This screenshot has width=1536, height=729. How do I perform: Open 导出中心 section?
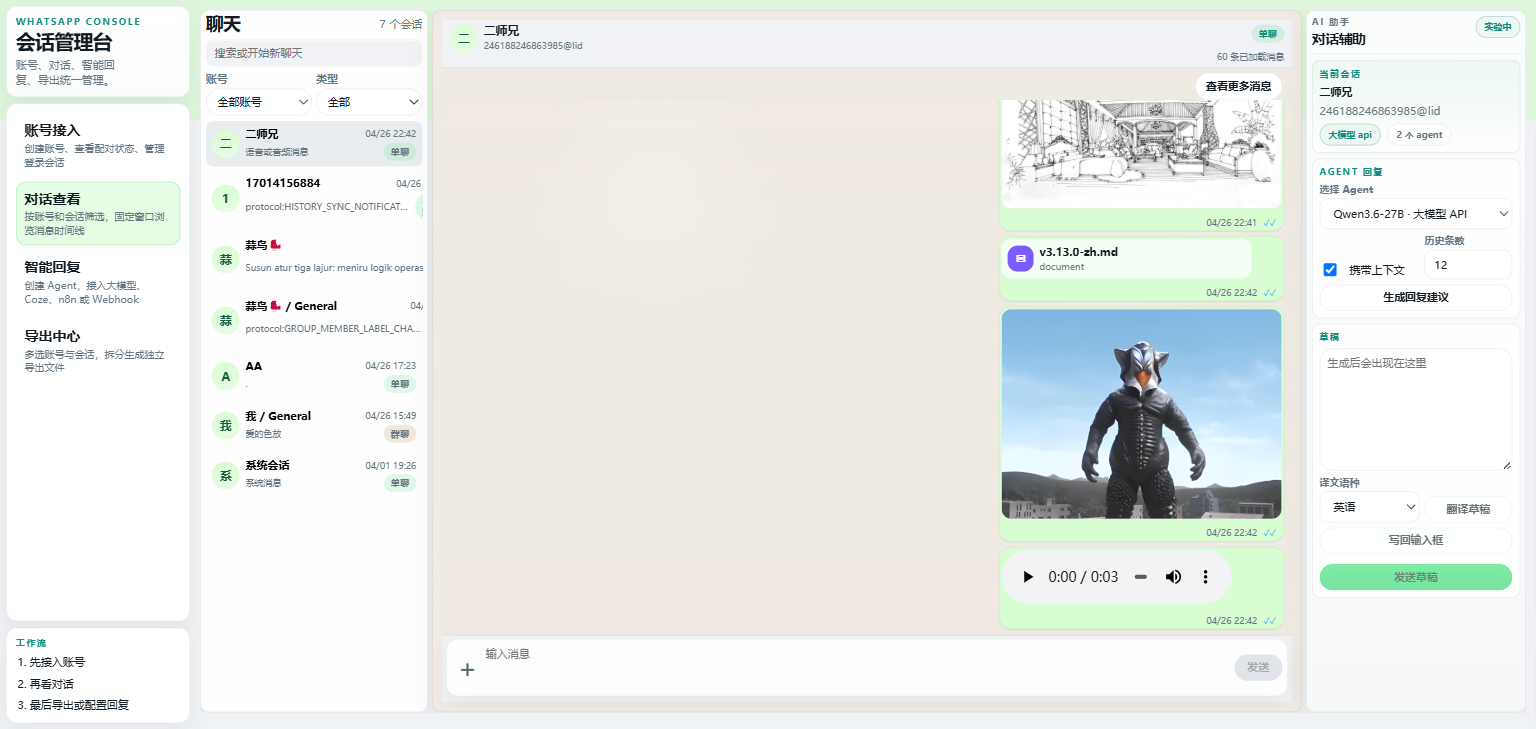pyautogui.click(x=98, y=351)
